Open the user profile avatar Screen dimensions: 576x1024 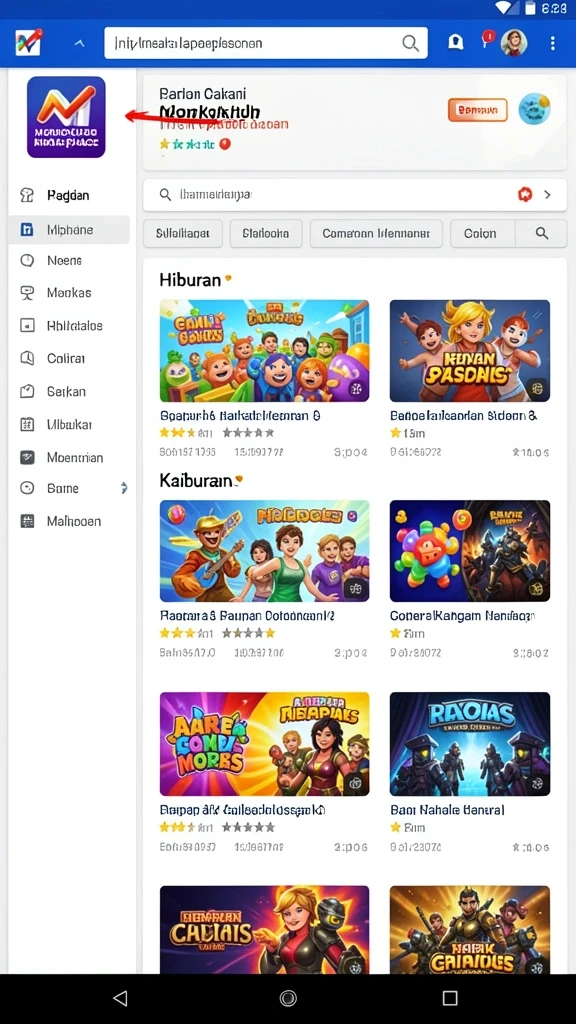coord(514,43)
